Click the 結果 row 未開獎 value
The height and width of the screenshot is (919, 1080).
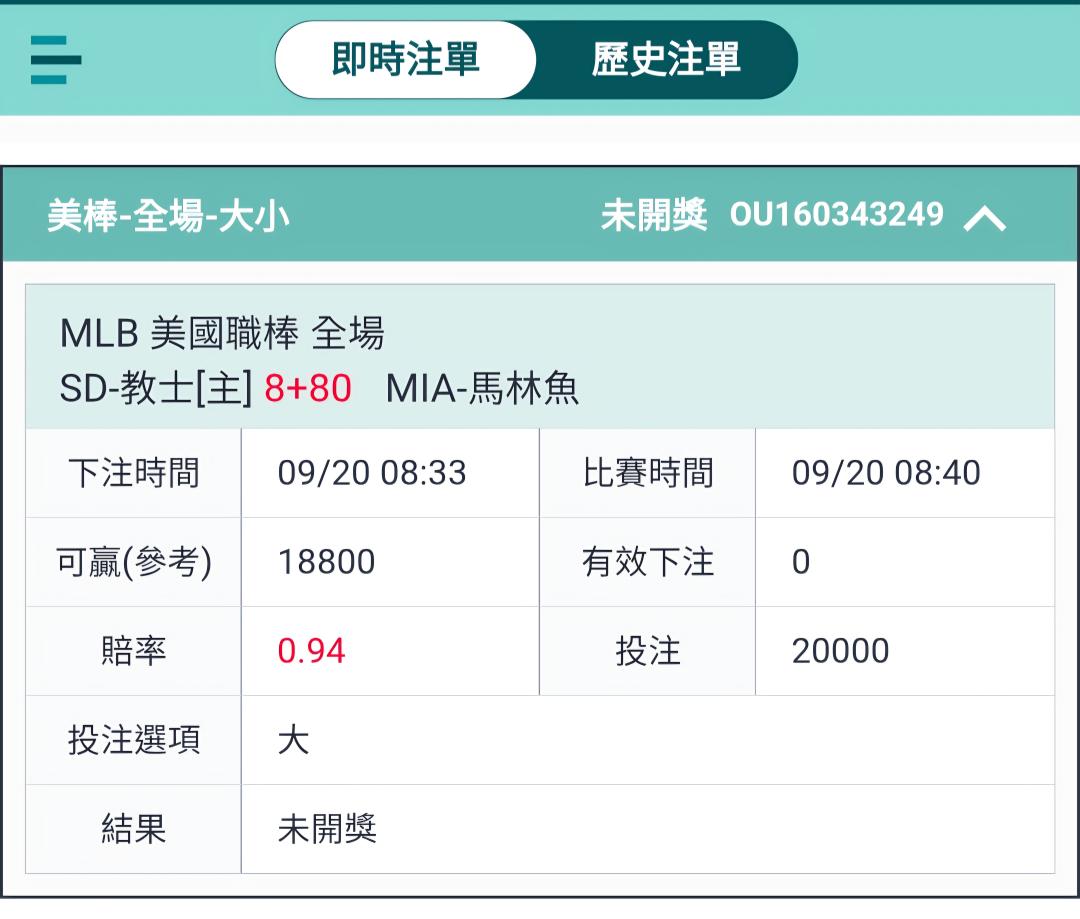327,829
